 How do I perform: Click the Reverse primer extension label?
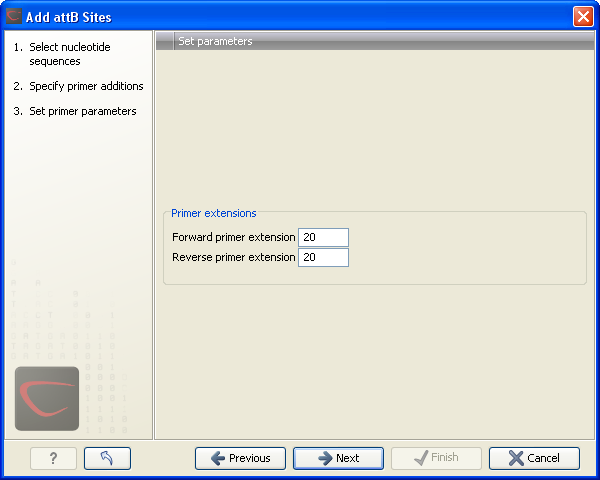click(233, 257)
